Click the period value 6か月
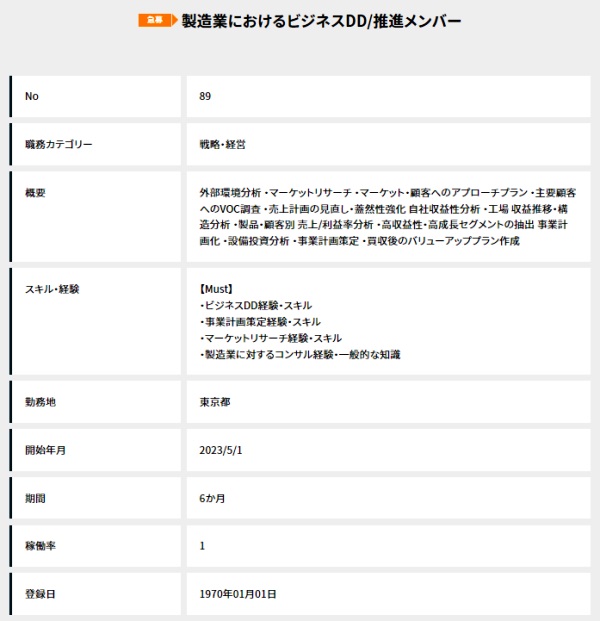The height and width of the screenshot is (621, 600). pyautogui.click(x=212, y=498)
